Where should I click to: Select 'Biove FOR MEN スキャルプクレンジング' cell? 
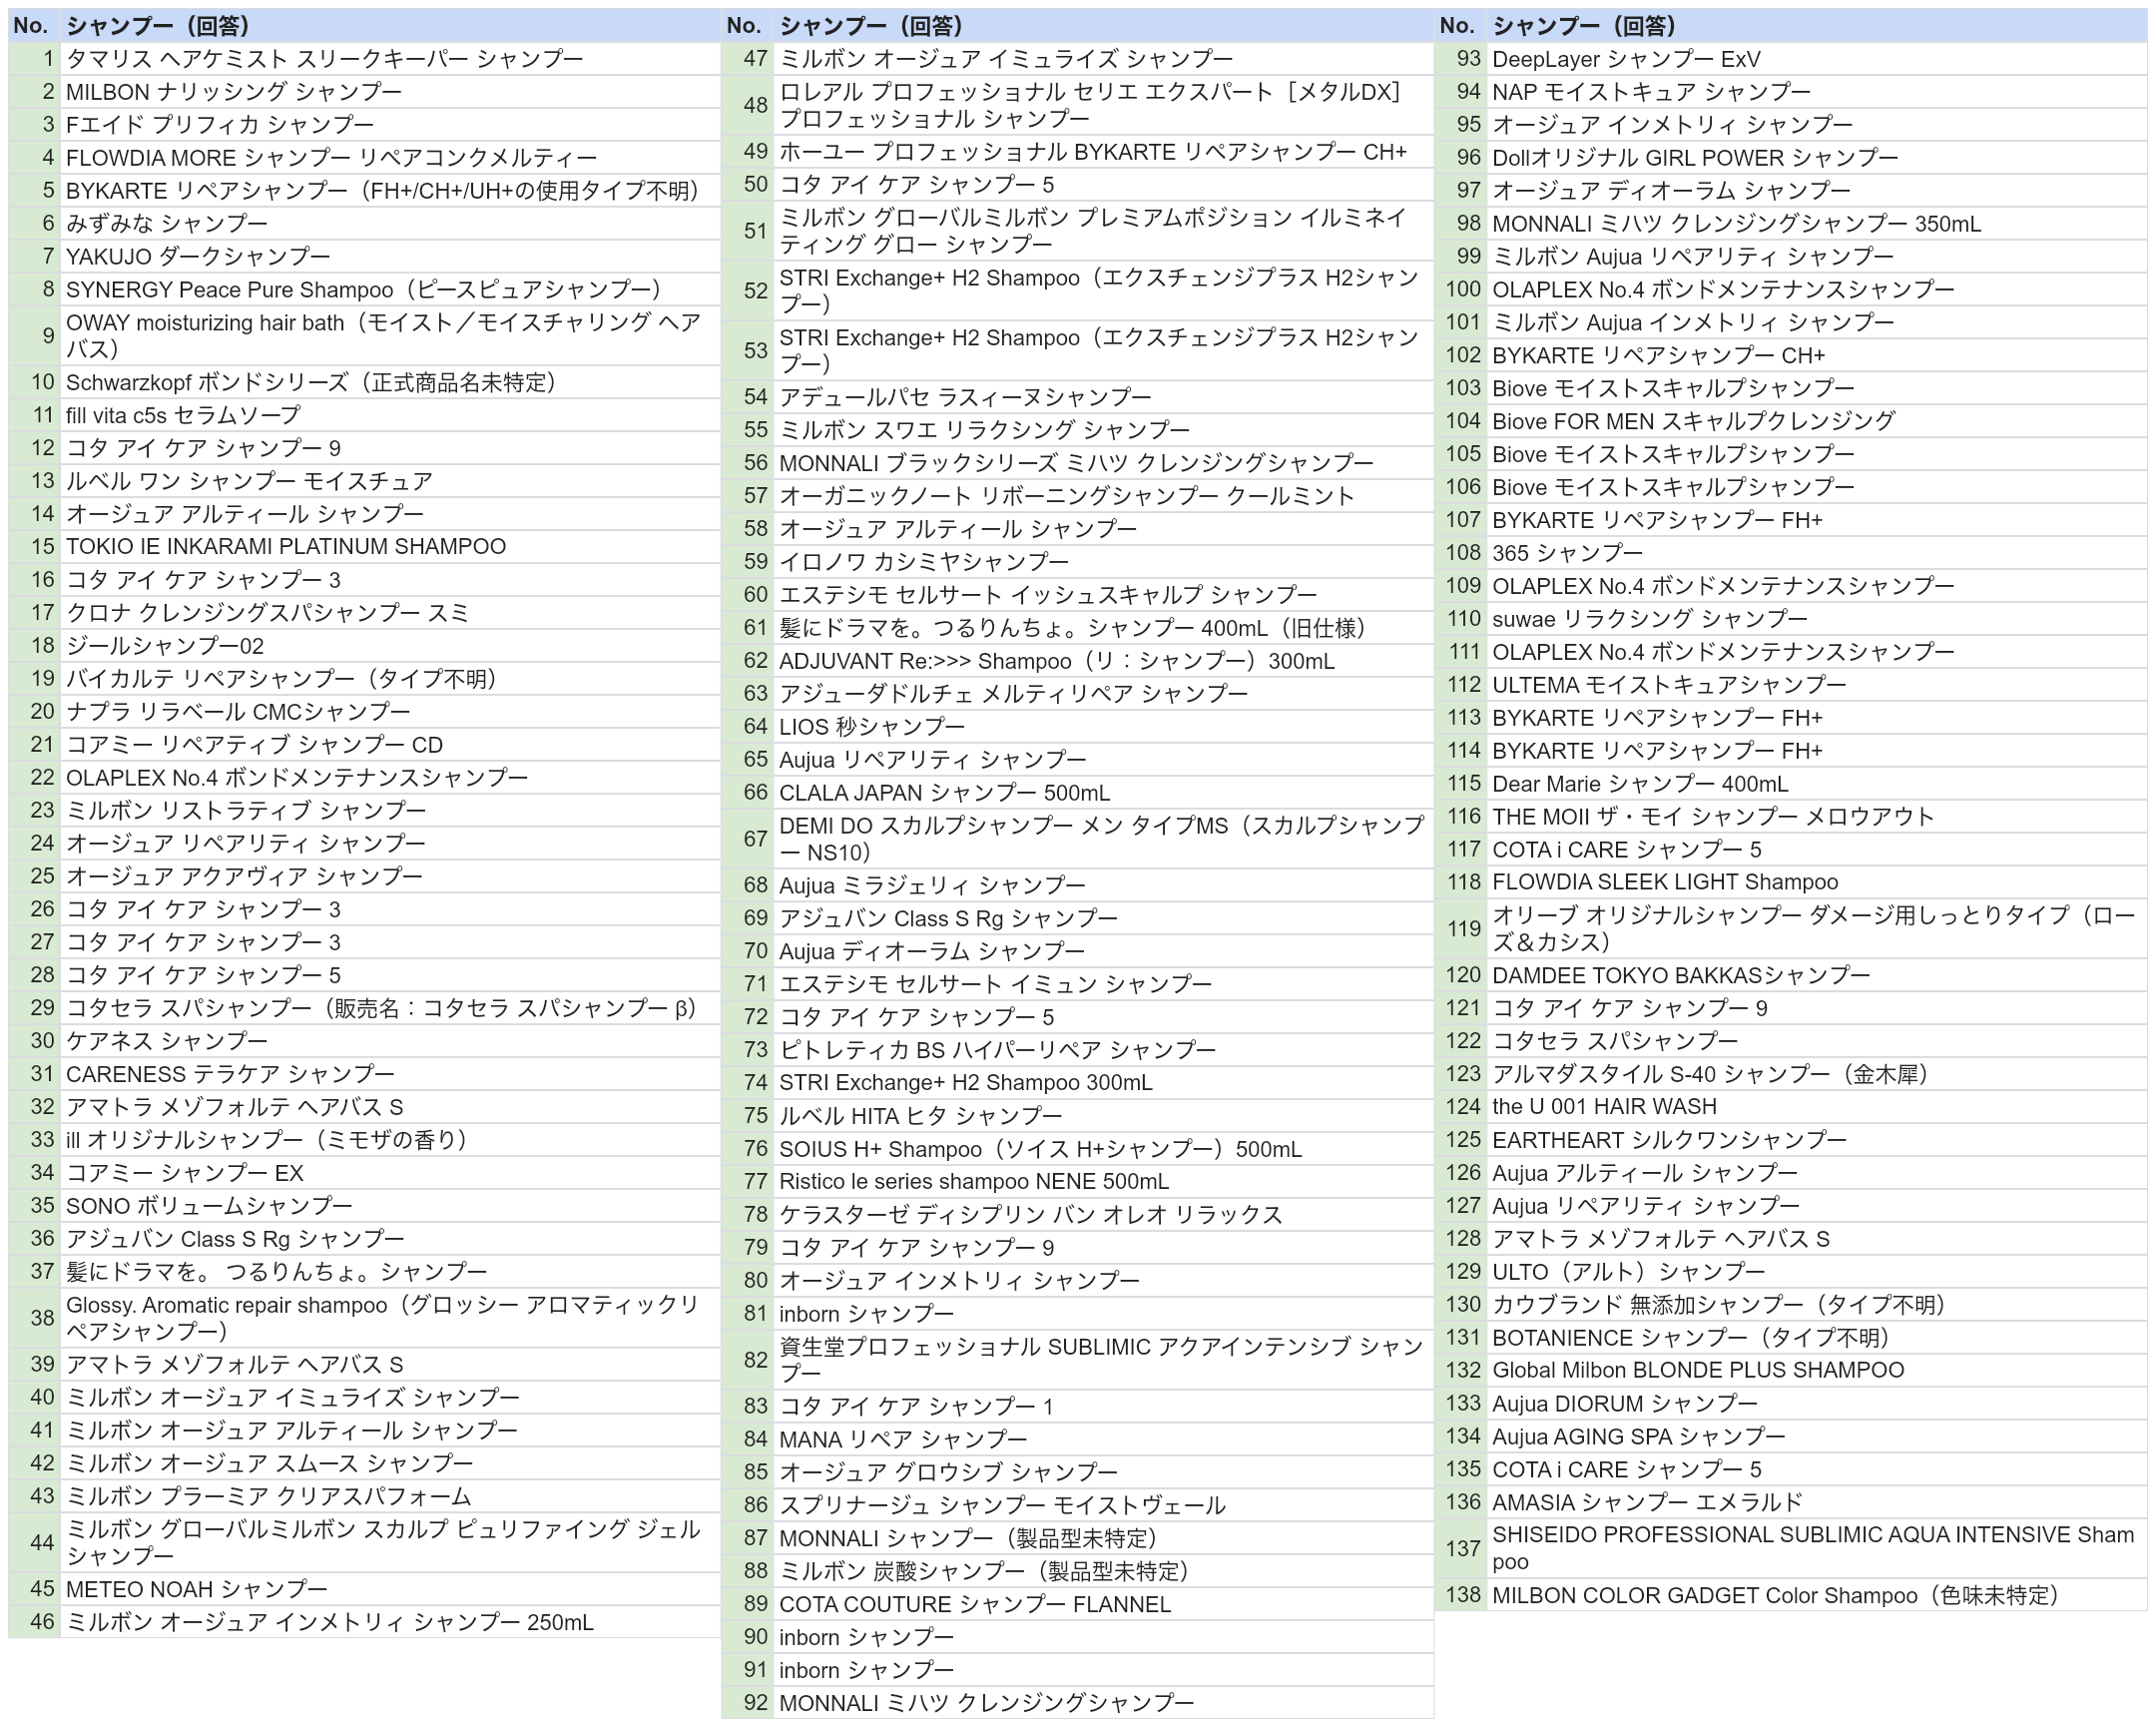[x=1817, y=420]
